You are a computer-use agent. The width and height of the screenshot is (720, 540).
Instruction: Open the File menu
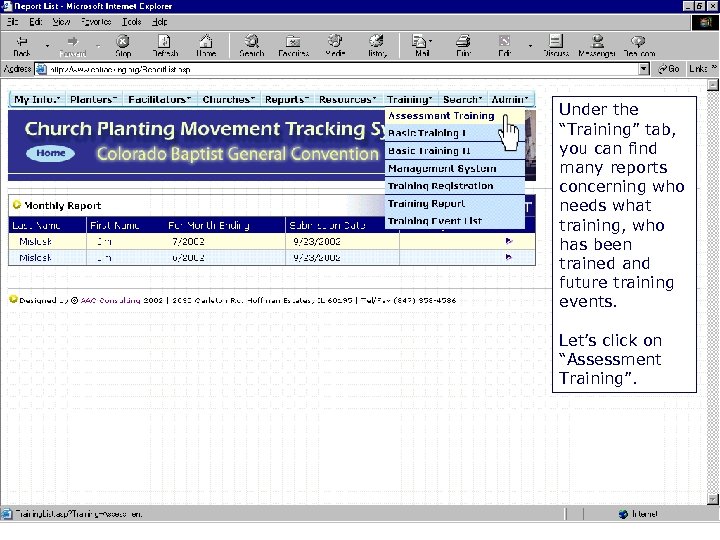tap(12, 22)
